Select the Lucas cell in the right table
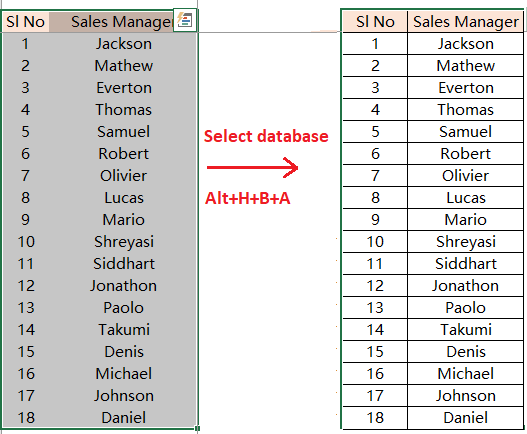 click(465, 198)
